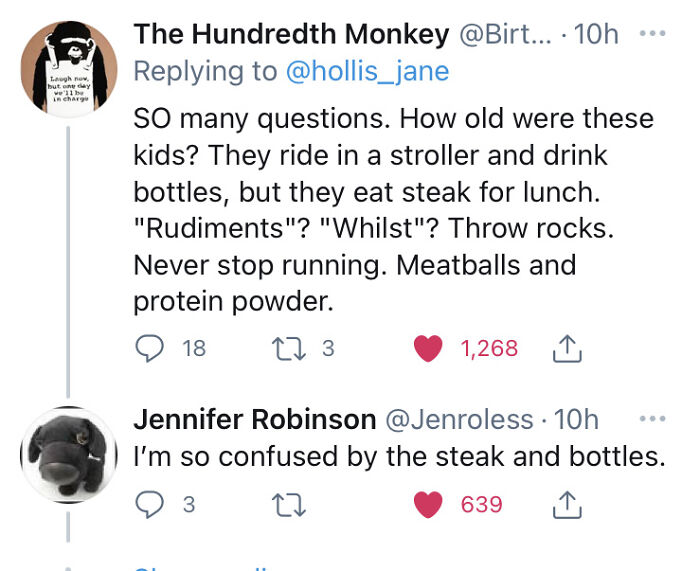Viewport: 700px width, 571px height.
Task: Reply to Jennifer Robinson's tweet
Action: click(149, 504)
